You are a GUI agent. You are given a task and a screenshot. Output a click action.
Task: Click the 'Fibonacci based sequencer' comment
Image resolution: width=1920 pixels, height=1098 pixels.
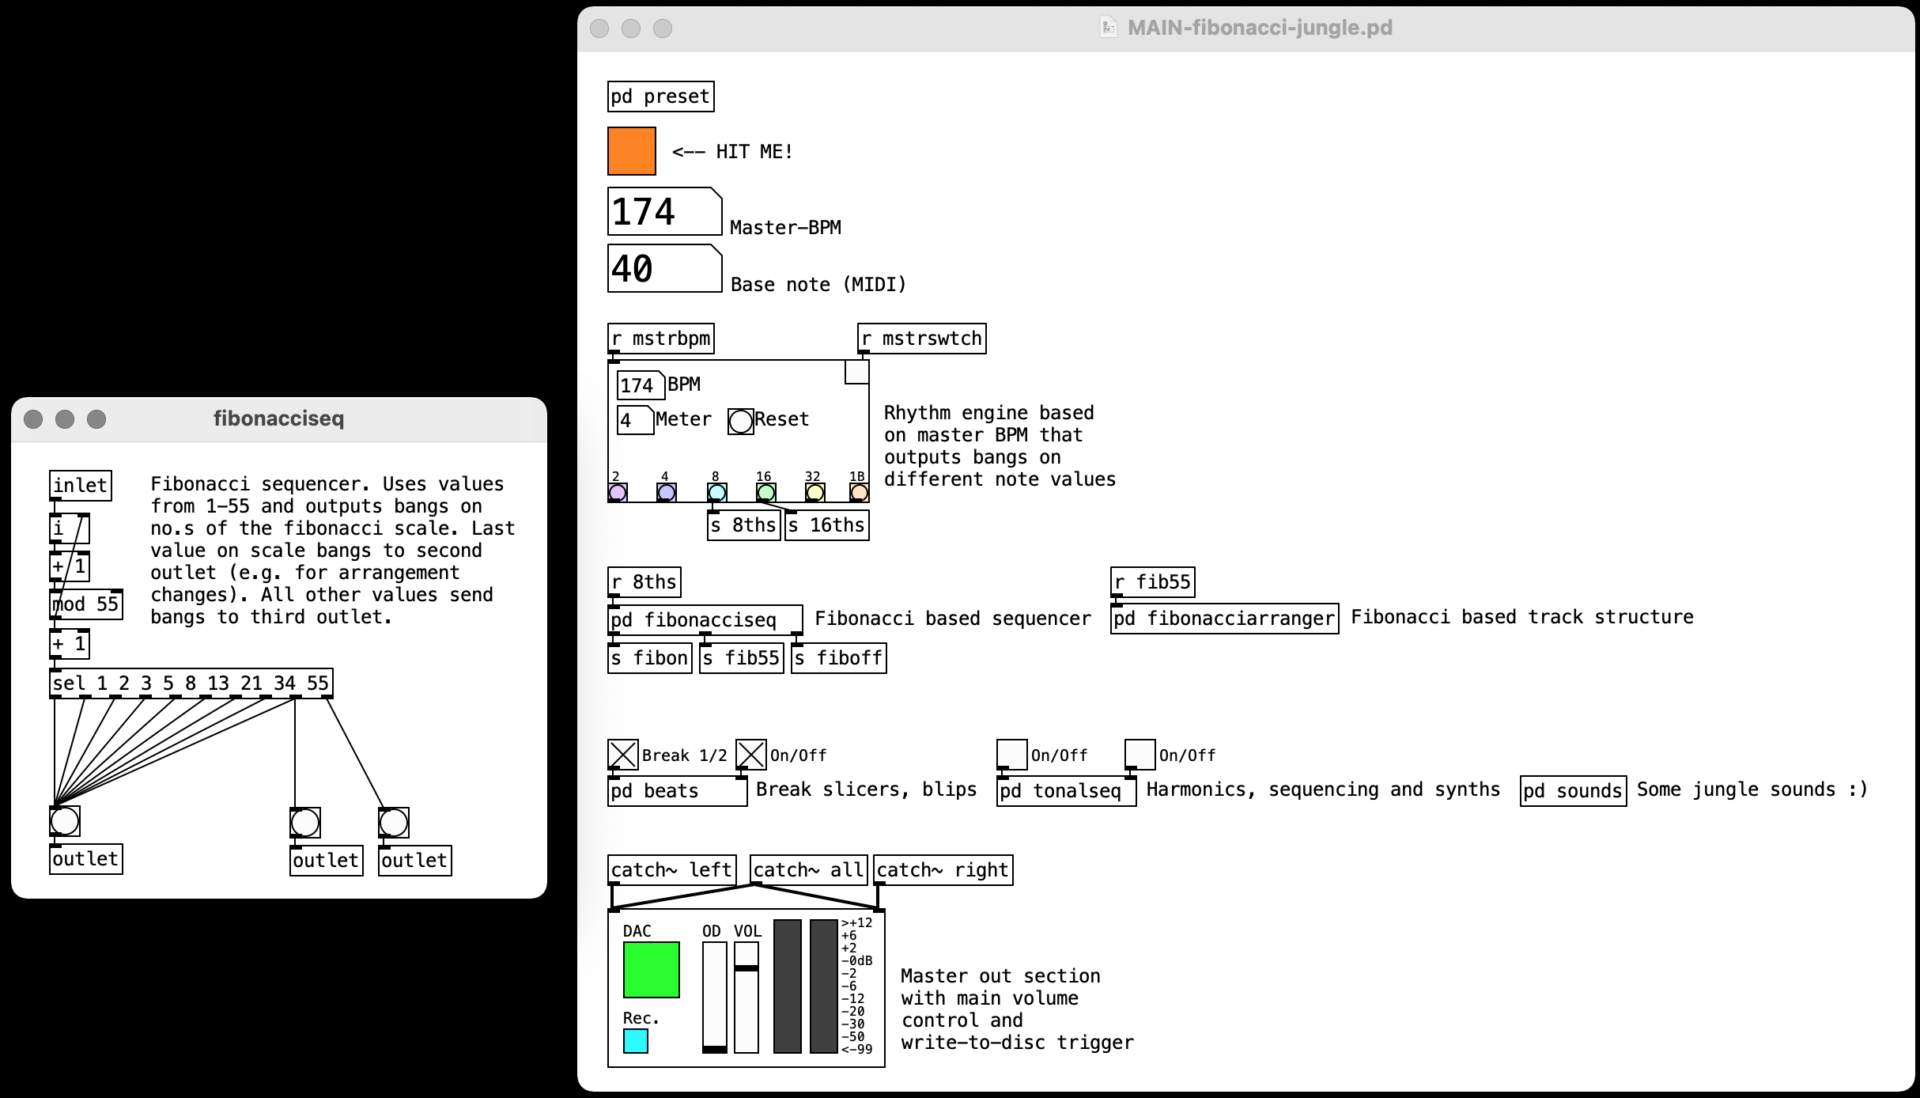tap(953, 619)
